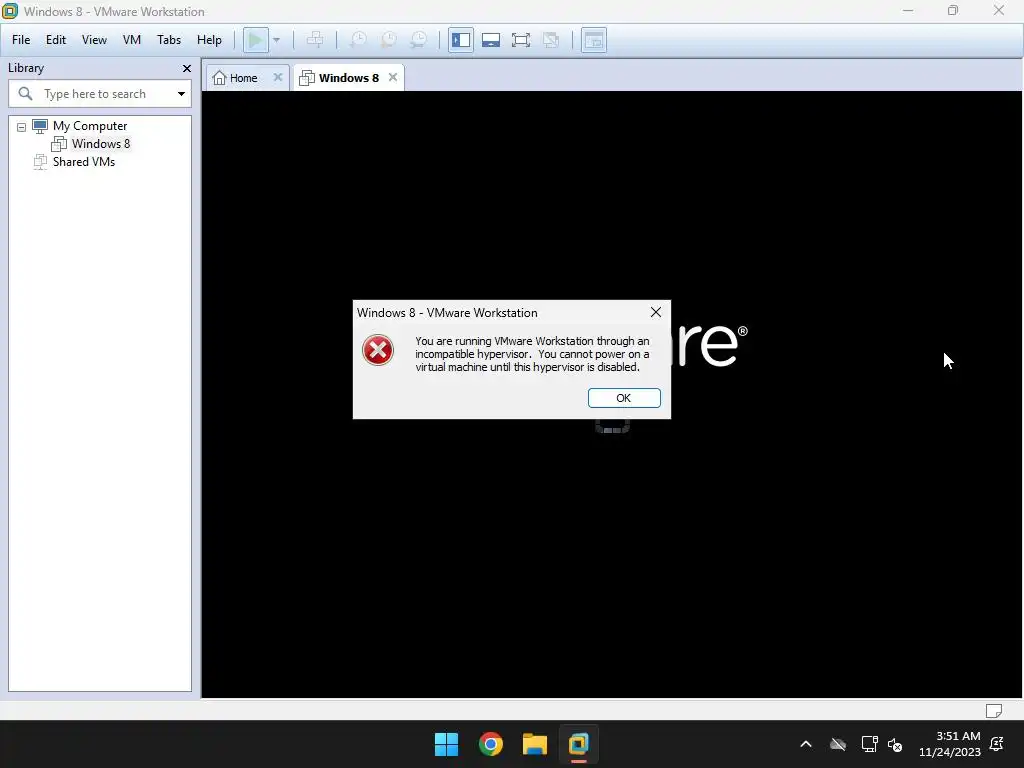Viewport: 1024px width, 768px height.
Task: Click the OneDrive cloud tray icon
Action: click(x=838, y=744)
